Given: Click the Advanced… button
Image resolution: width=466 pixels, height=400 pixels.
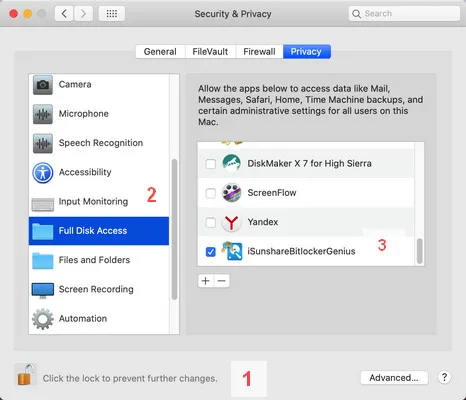Looking at the screenshot, I should coord(394,378).
